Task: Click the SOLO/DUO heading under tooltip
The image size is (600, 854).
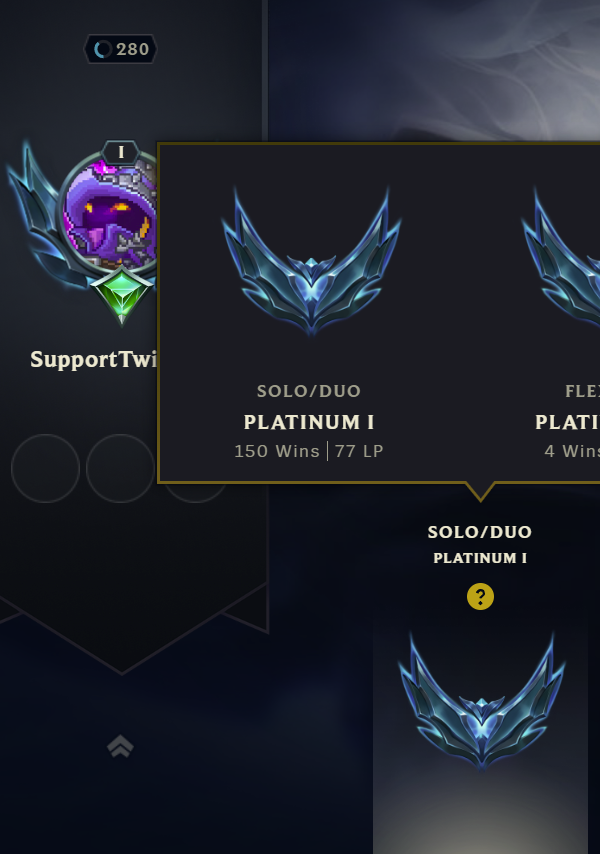Action: (x=480, y=532)
